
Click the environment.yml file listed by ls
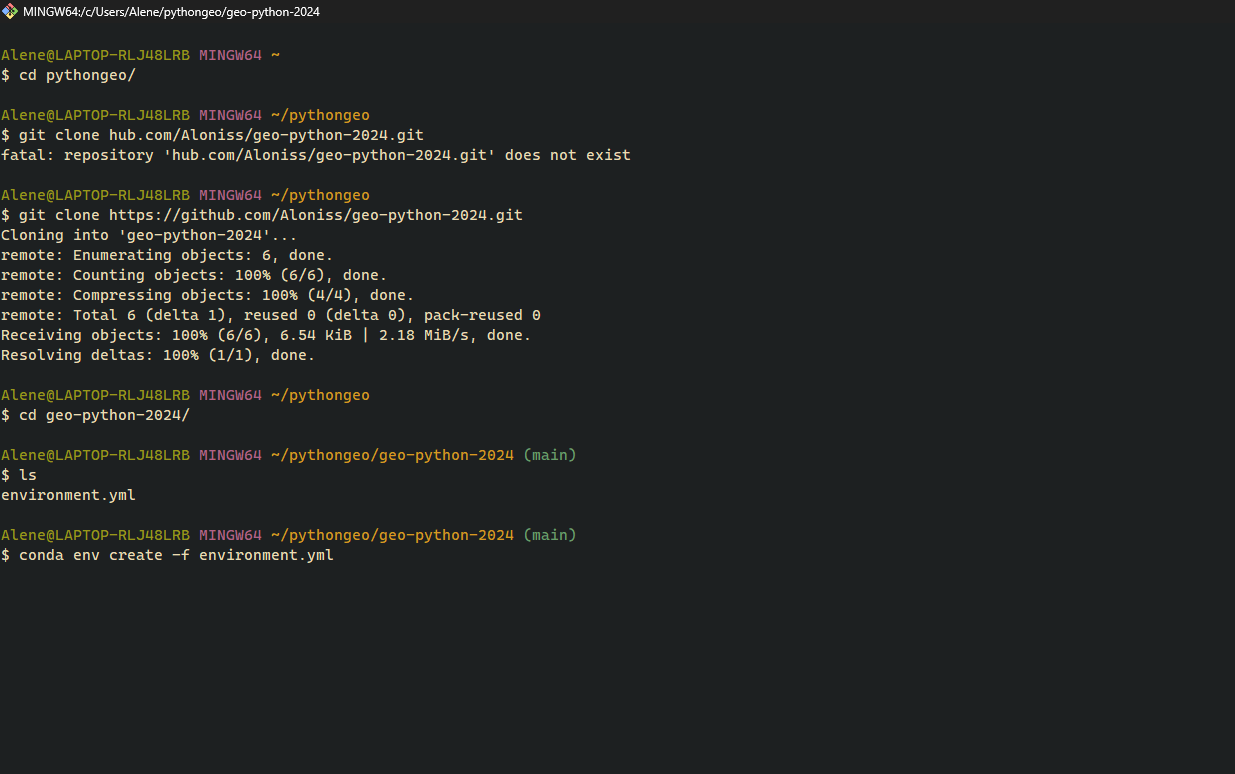(68, 495)
